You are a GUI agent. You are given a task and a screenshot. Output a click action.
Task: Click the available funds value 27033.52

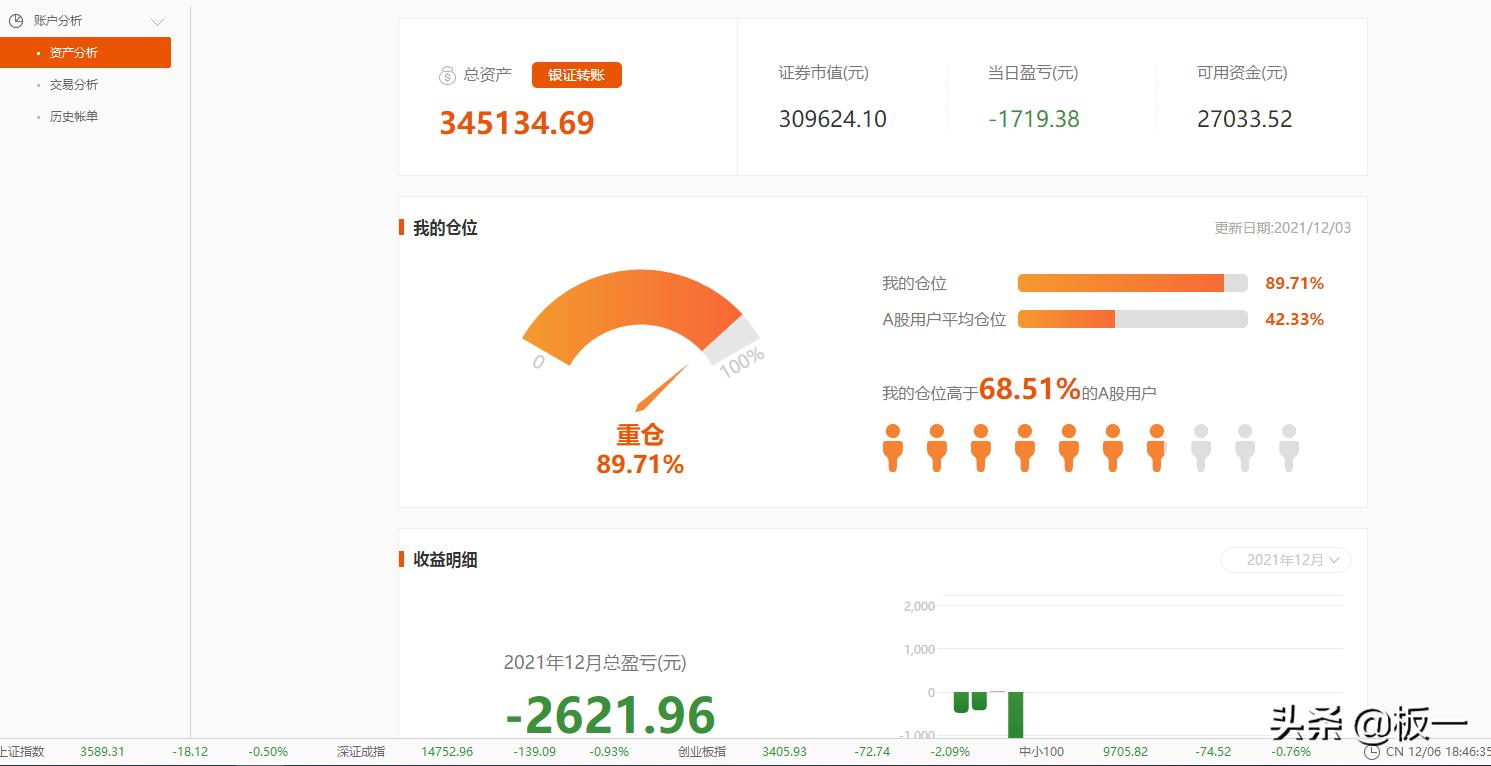[1245, 119]
